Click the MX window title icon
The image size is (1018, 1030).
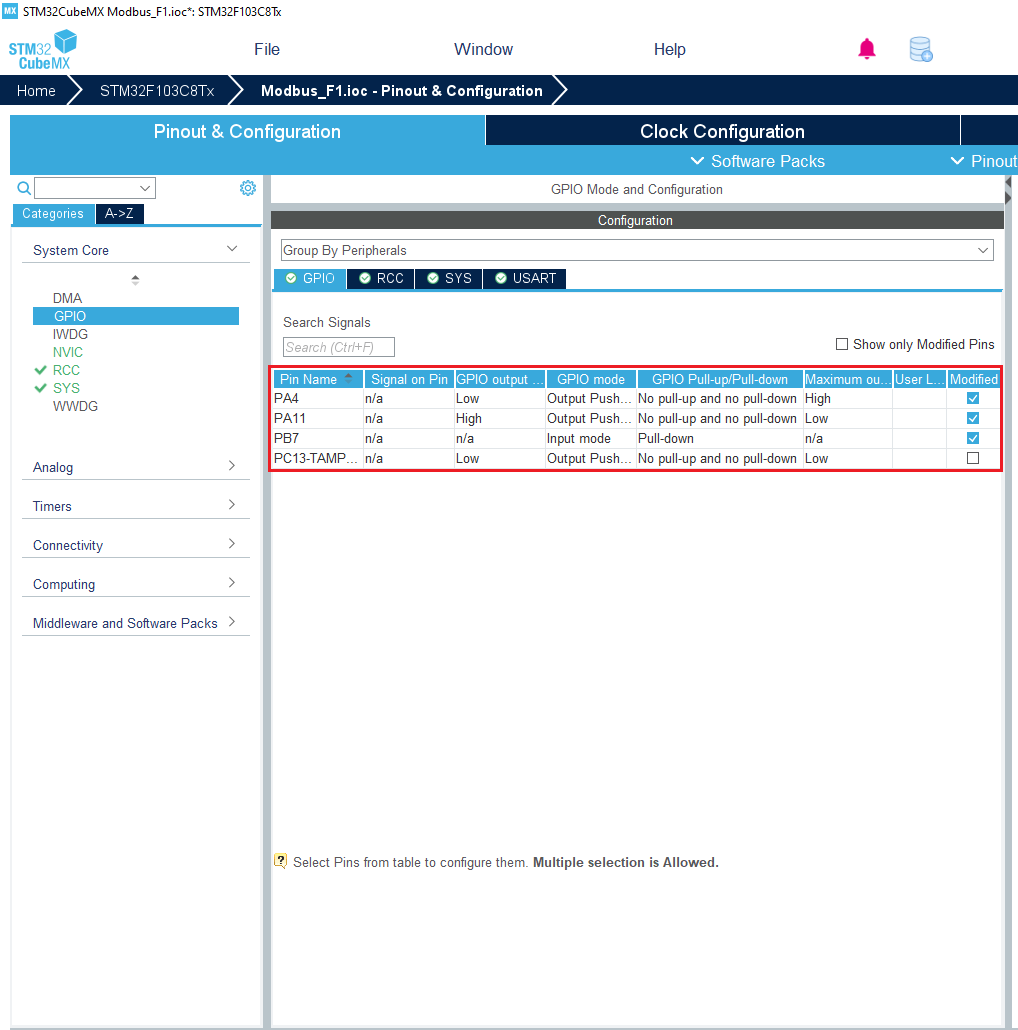click(x=10, y=11)
